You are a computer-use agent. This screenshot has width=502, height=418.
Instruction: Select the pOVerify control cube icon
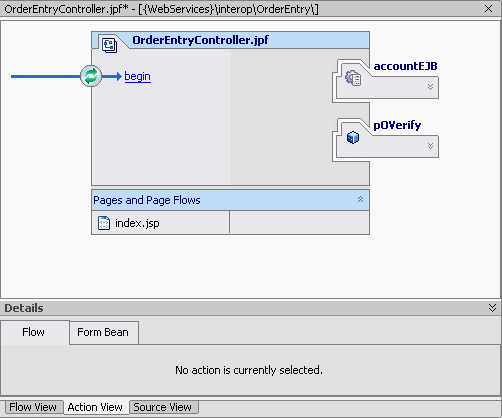(x=353, y=137)
